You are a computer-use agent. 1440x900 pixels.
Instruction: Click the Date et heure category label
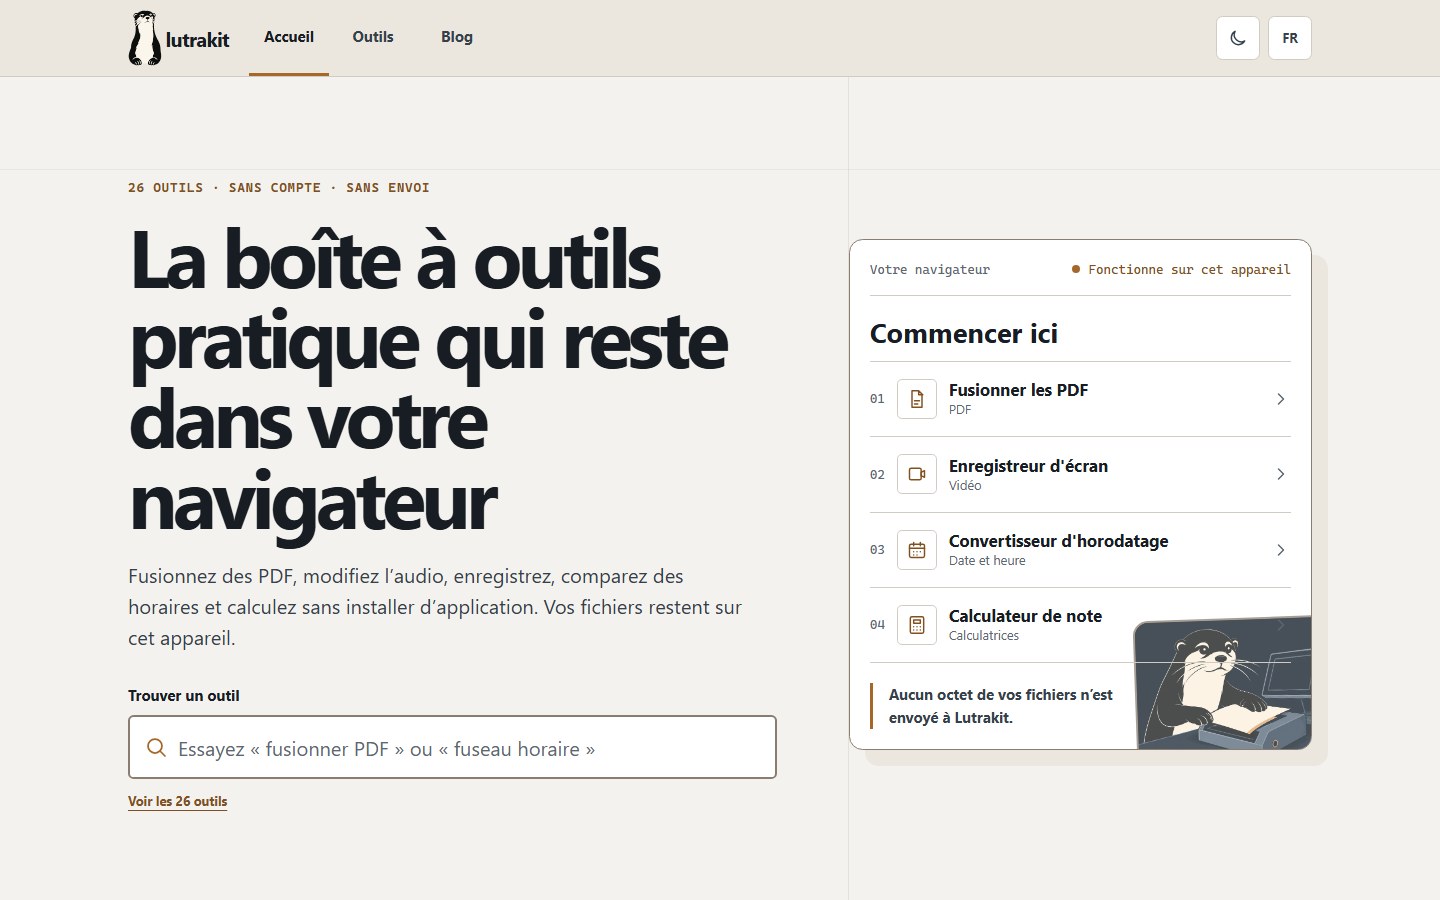[987, 561]
